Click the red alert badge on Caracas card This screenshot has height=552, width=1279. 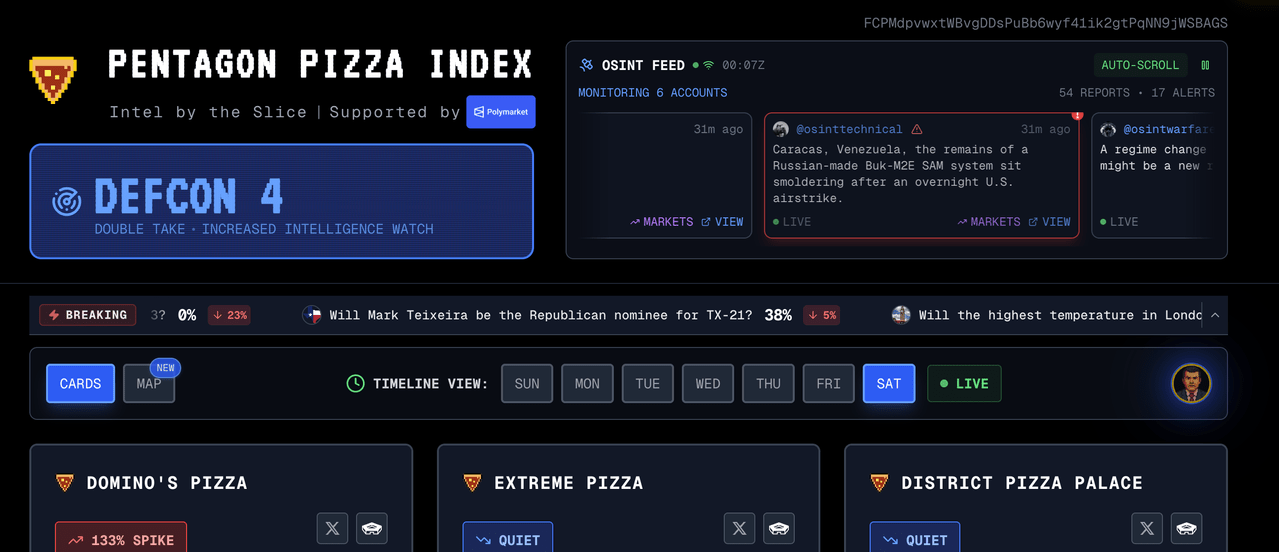[x=1077, y=115]
